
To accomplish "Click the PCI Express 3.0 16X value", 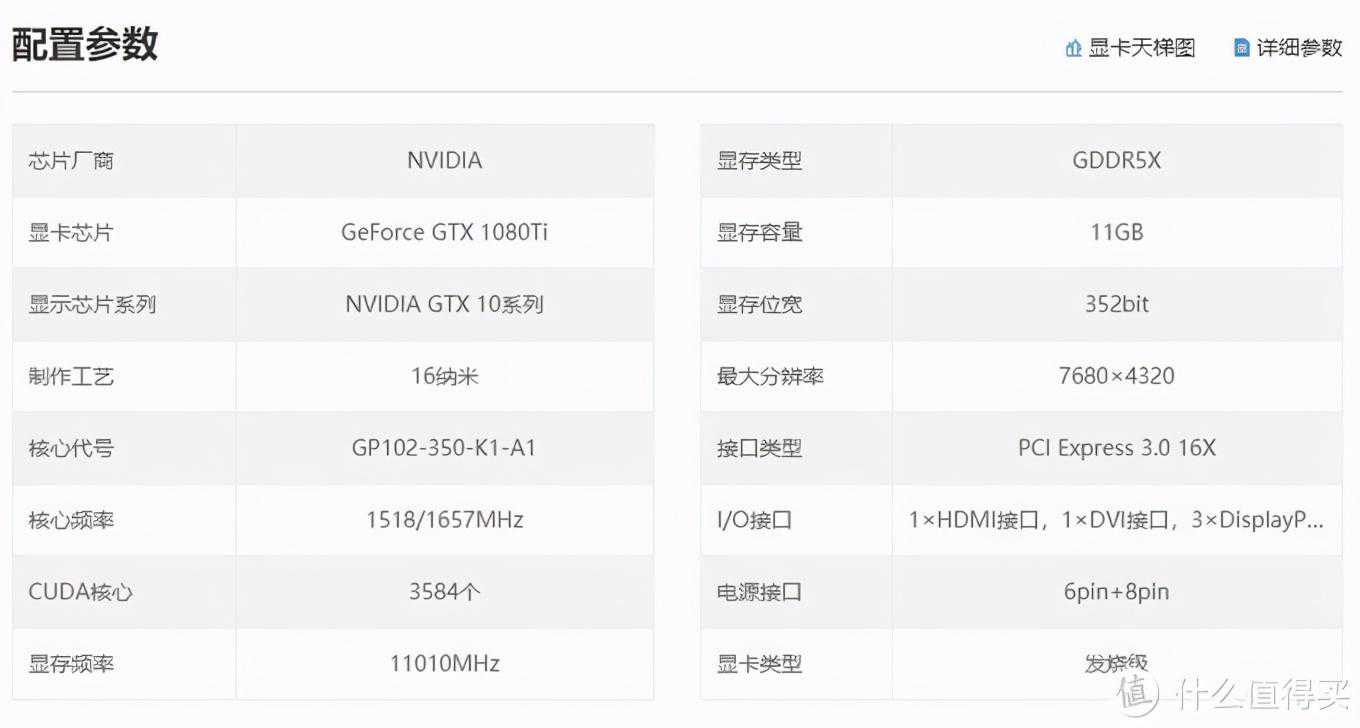I will [x=1116, y=448].
